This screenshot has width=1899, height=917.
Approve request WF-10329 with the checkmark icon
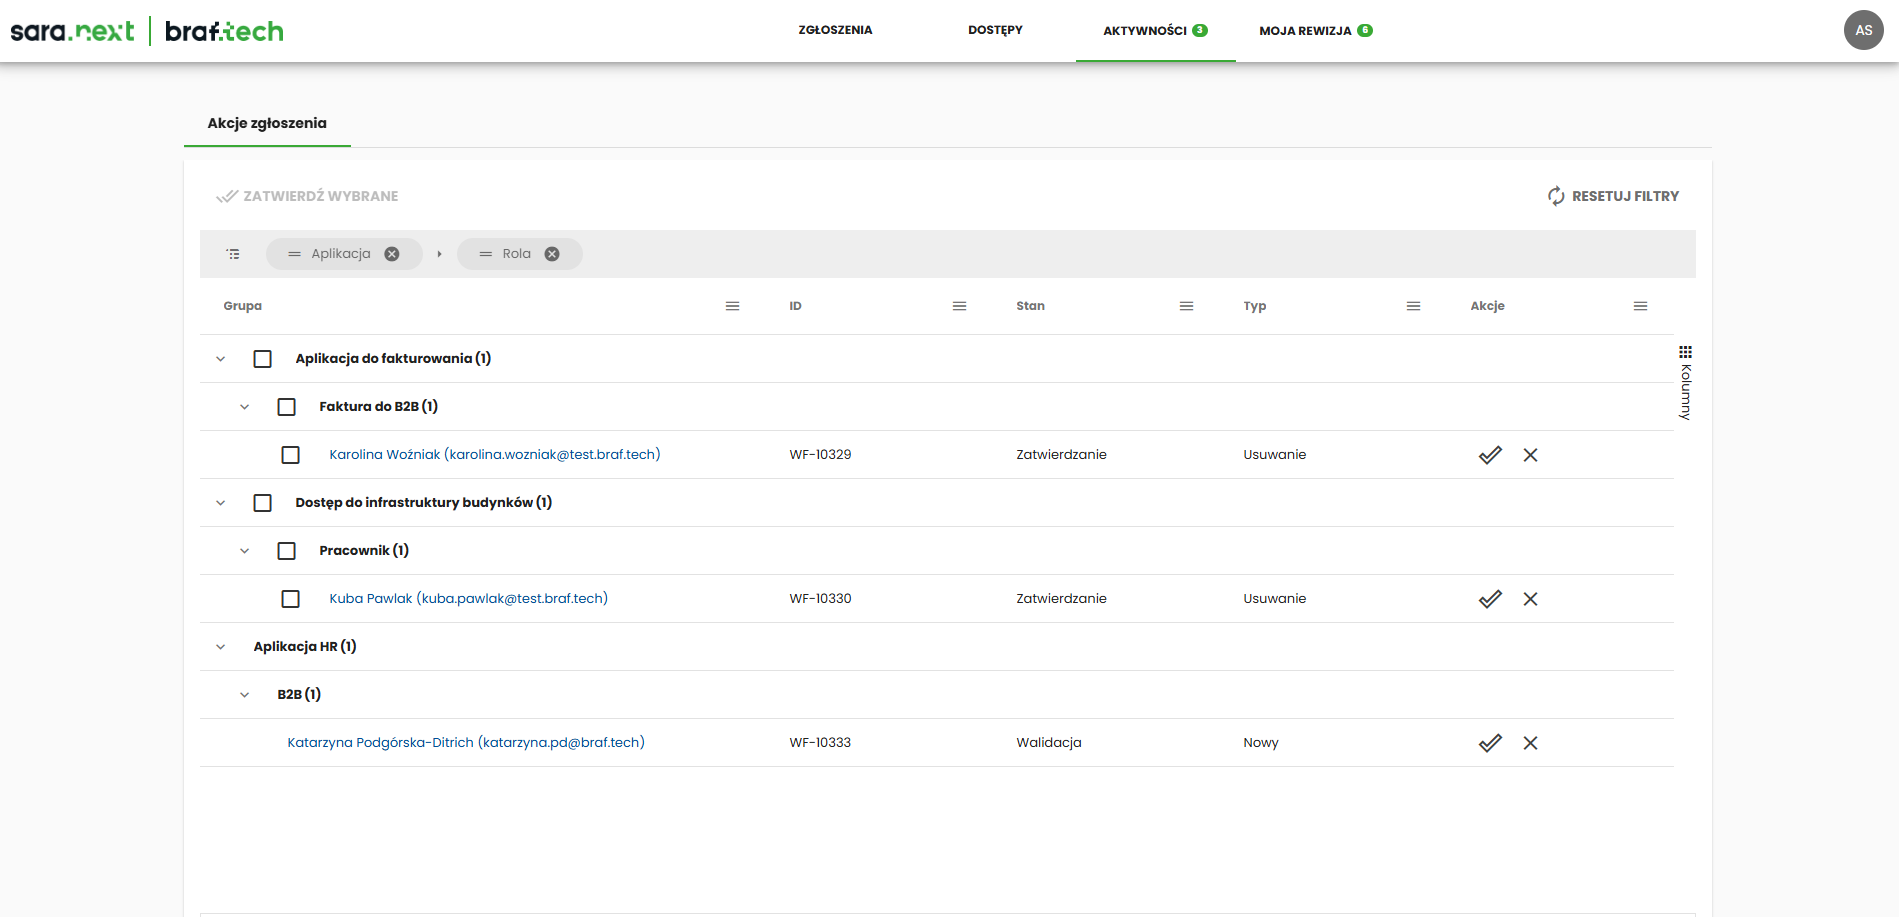click(x=1490, y=455)
